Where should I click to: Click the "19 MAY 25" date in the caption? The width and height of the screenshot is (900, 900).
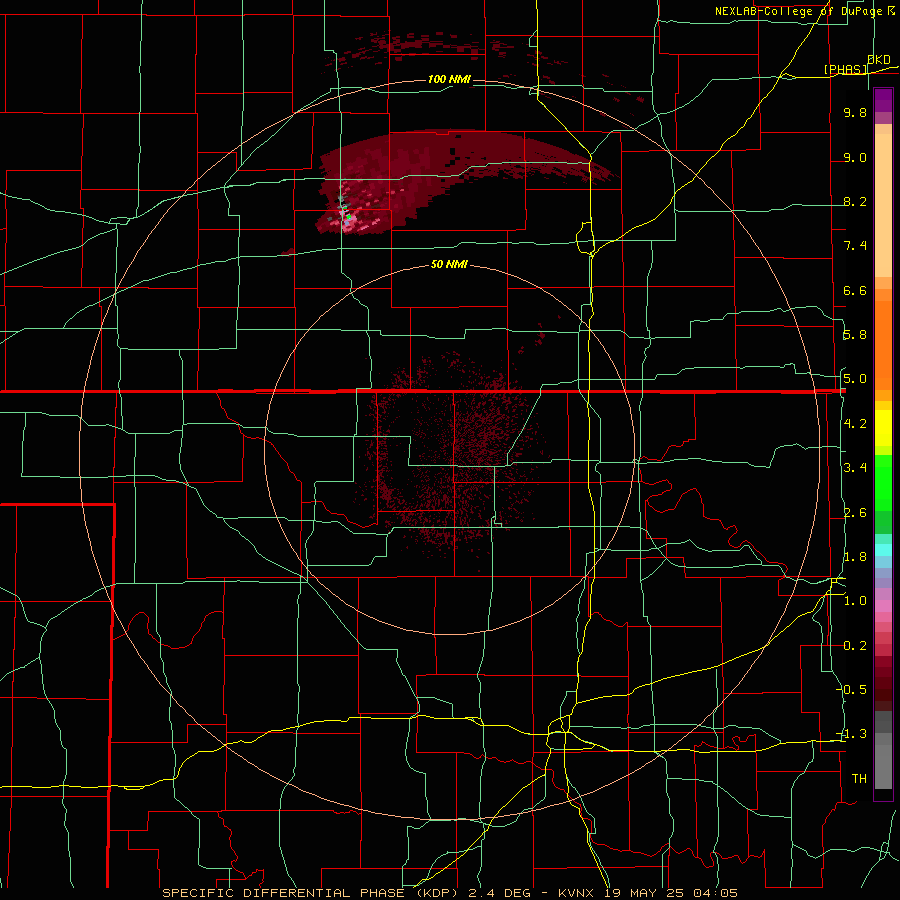coord(642,893)
